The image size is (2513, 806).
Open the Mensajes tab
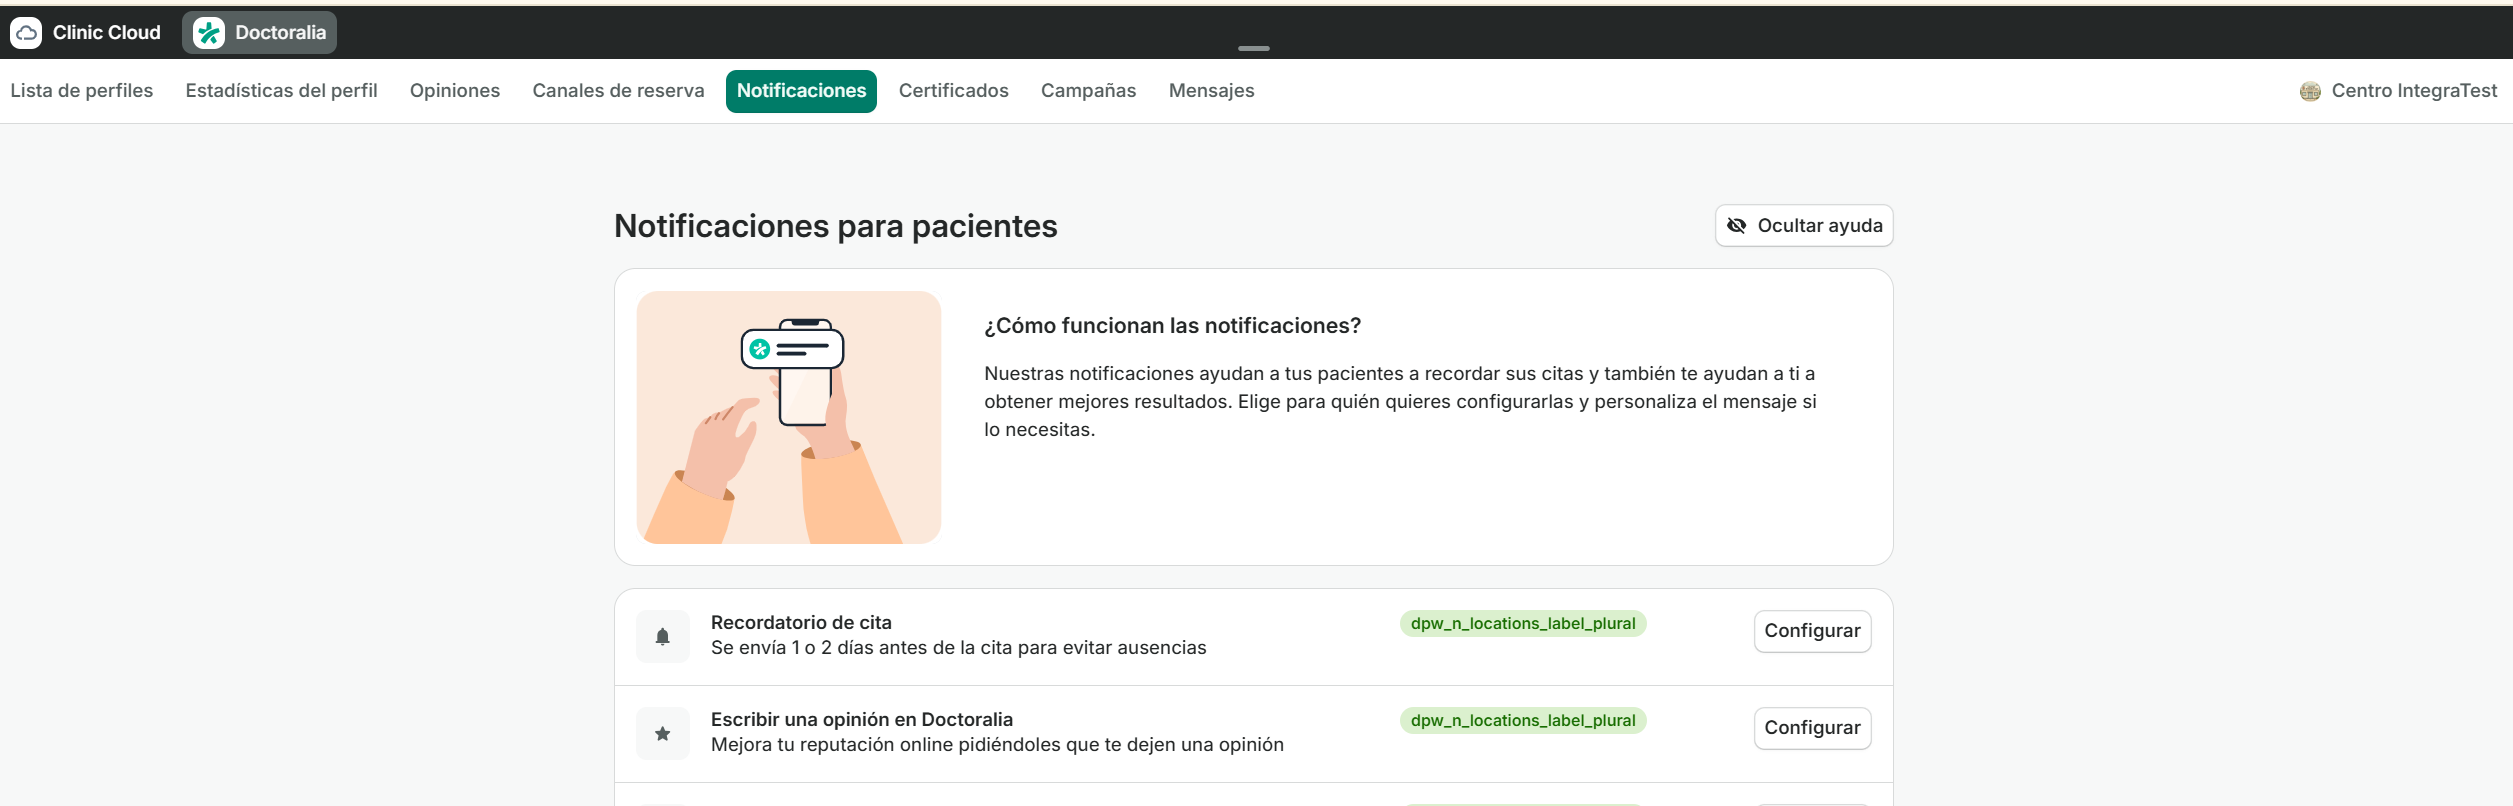pyautogui.click(x=1211, y=91)
